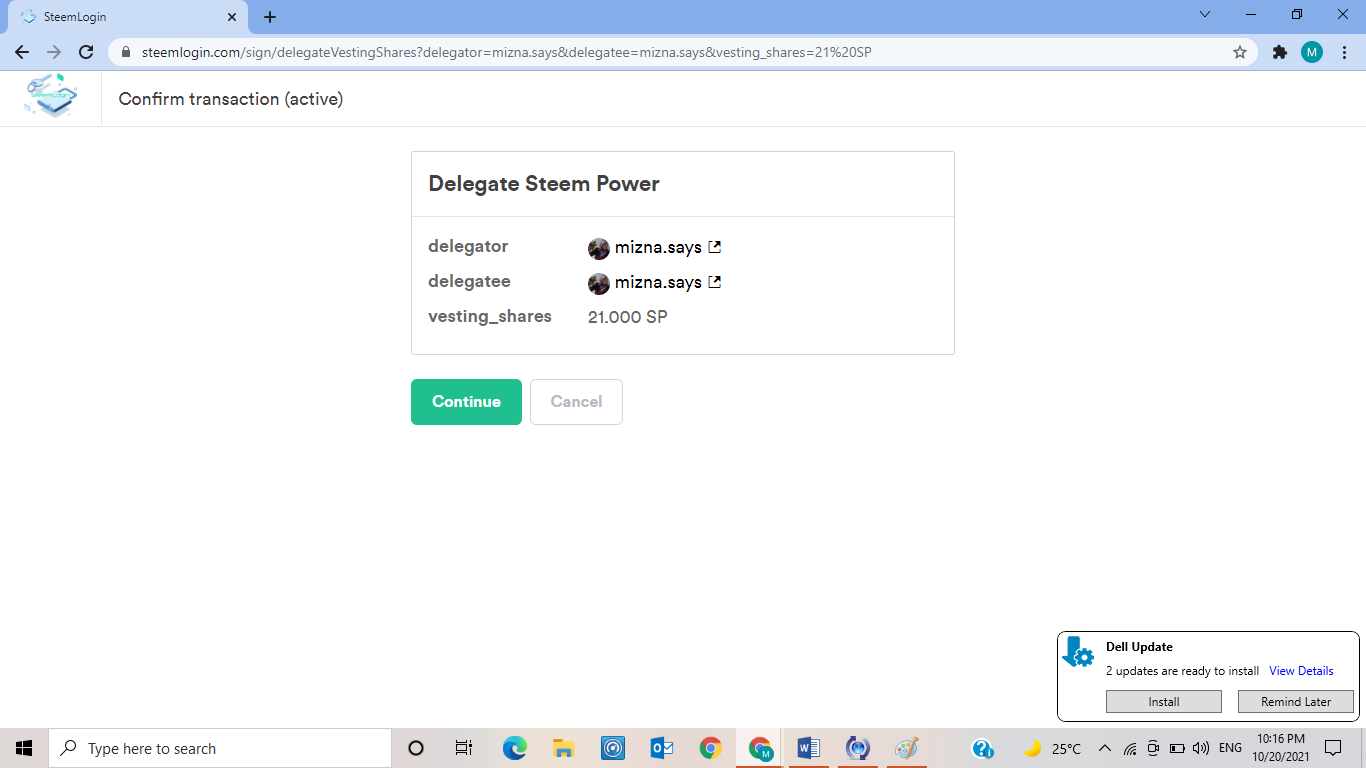Viewport: 1366px width, 768px height.
Task: Close the SteemLogin tab
Action: coord(232,17)
